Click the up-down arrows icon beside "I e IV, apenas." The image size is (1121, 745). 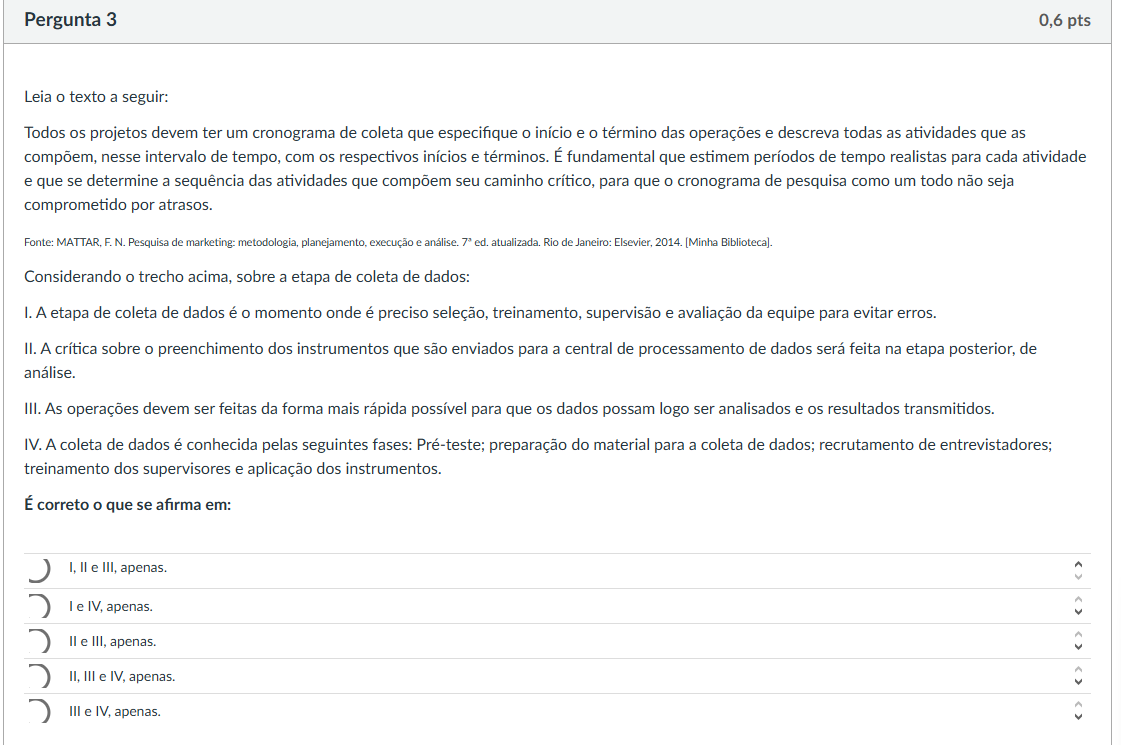click(x=1077, y=606)
